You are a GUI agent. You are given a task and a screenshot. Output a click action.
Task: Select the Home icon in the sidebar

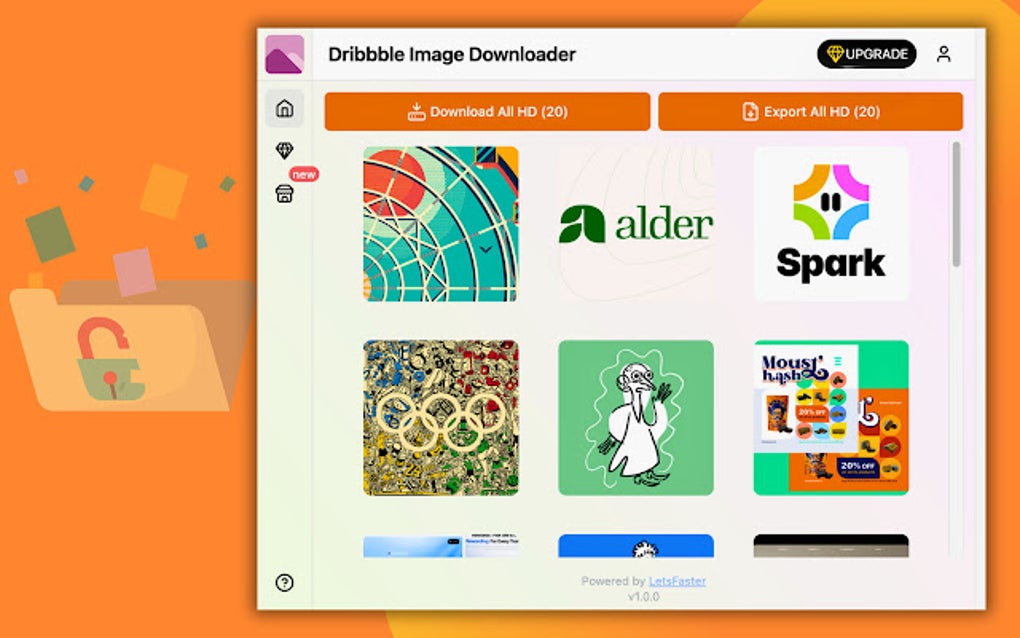click(x=285, y=110)
